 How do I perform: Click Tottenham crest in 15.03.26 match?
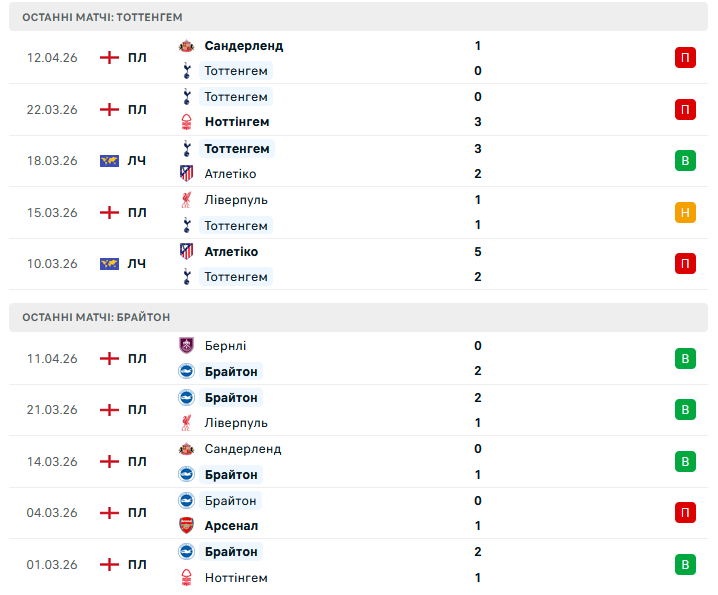[x=186, y=225]
